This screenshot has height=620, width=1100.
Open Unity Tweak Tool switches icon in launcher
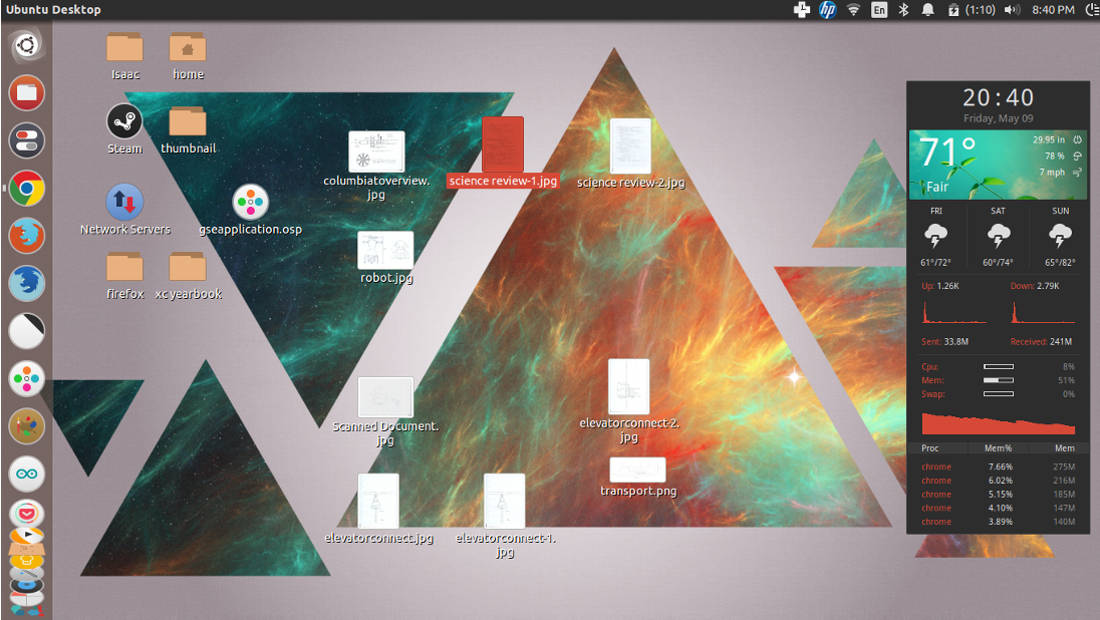(x=27, y=140)
